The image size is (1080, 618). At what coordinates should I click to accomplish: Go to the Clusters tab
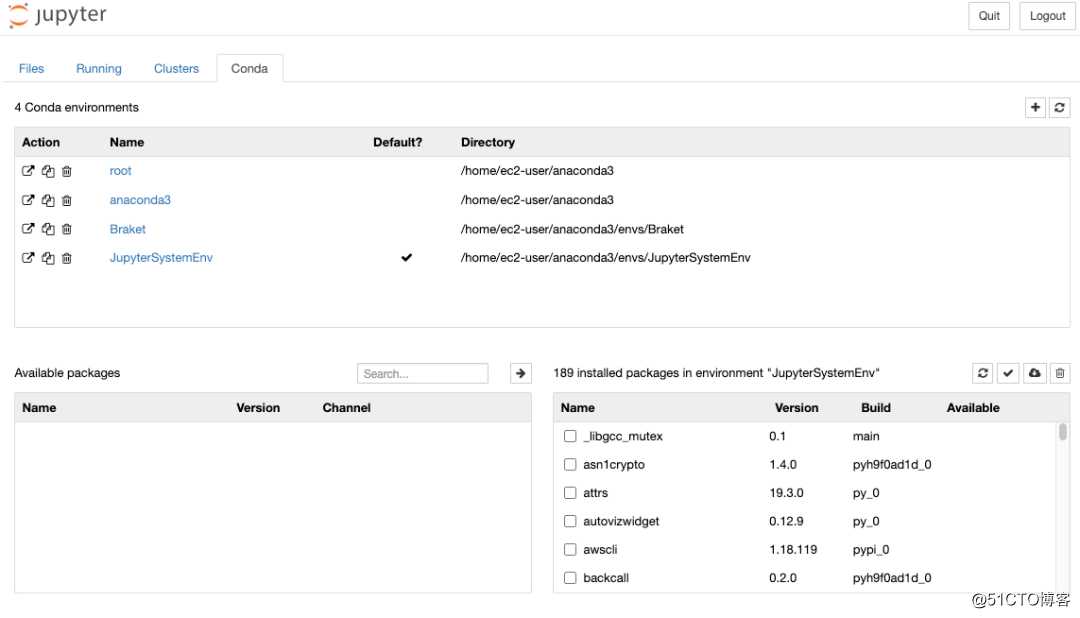tap(176, 68)
